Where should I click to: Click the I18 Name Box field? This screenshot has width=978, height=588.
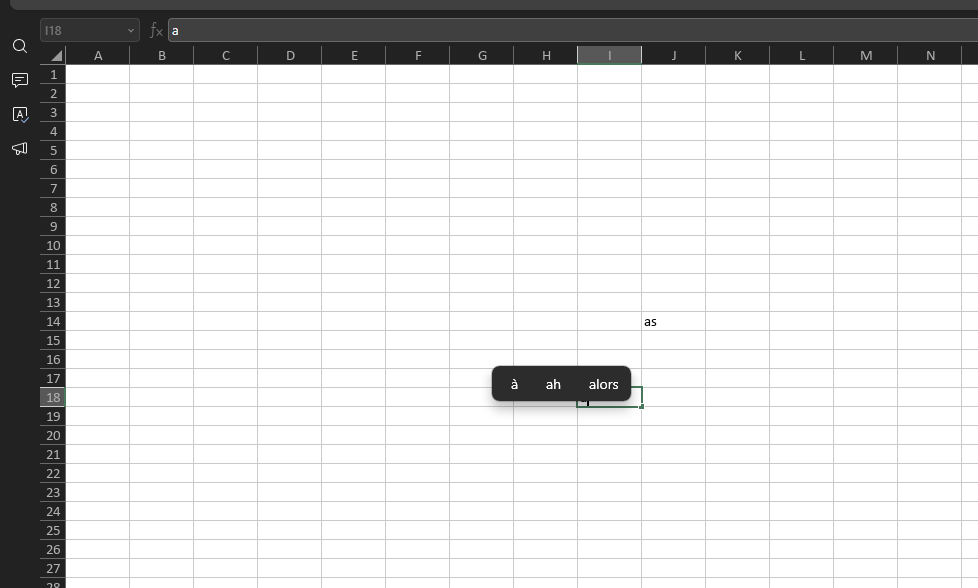(82, 31)
